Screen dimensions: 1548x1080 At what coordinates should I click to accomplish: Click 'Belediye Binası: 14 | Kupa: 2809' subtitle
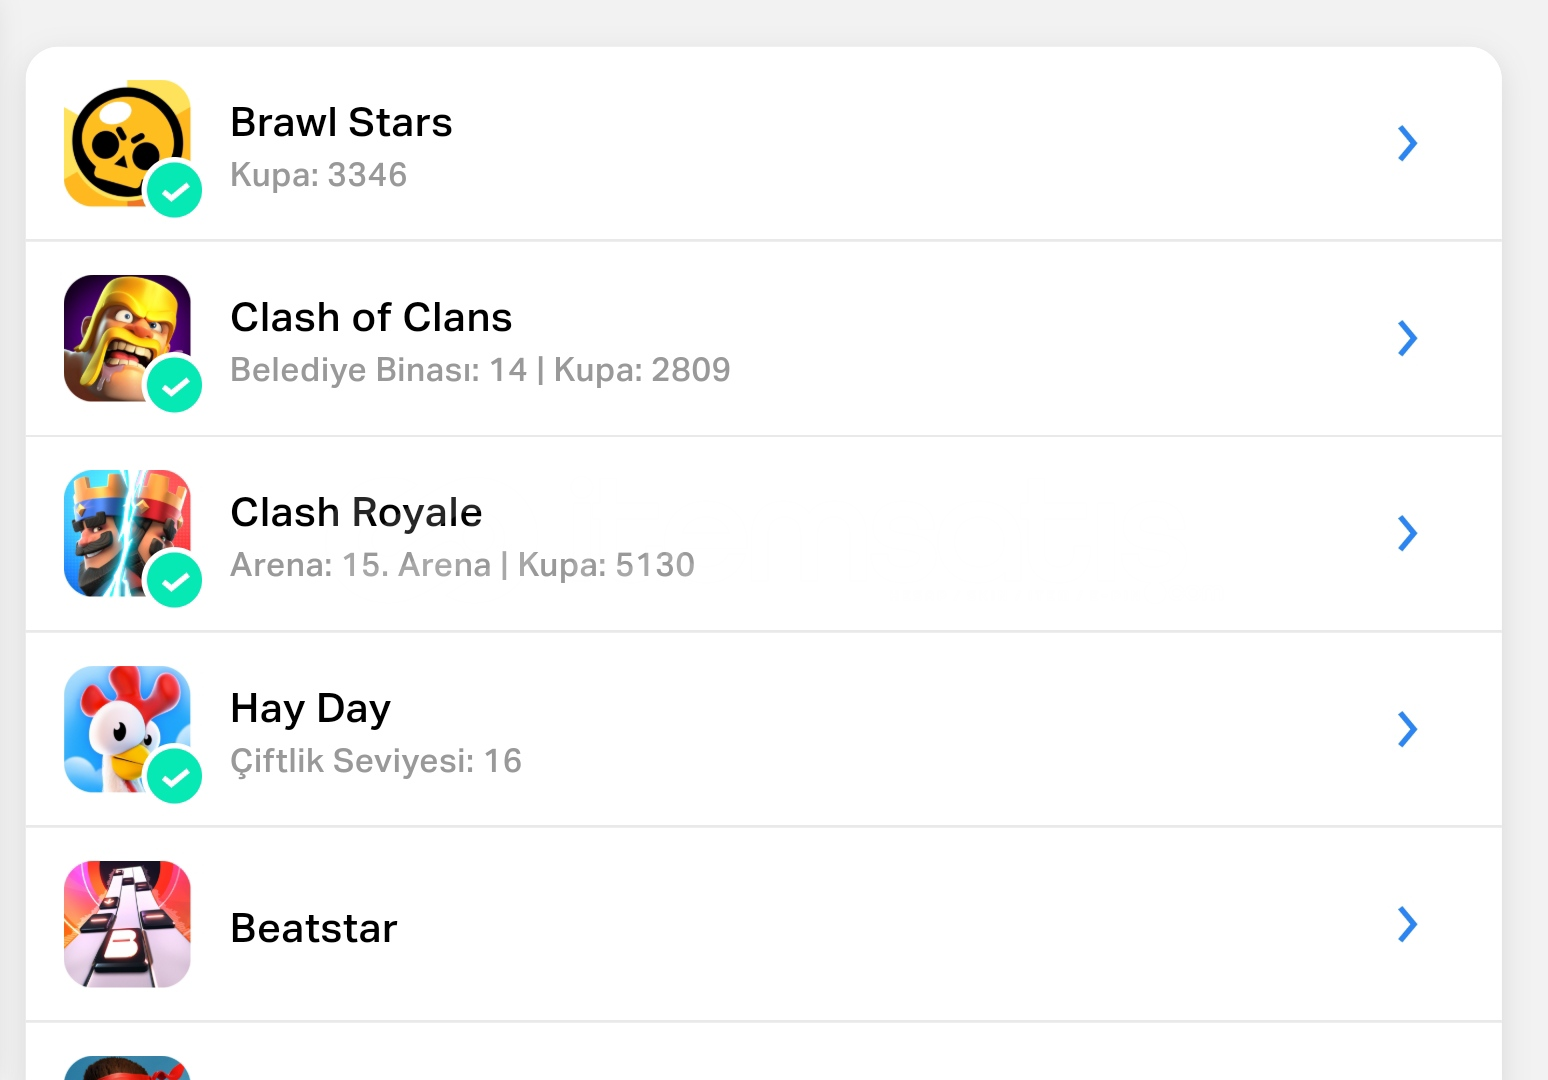(480, 370)
